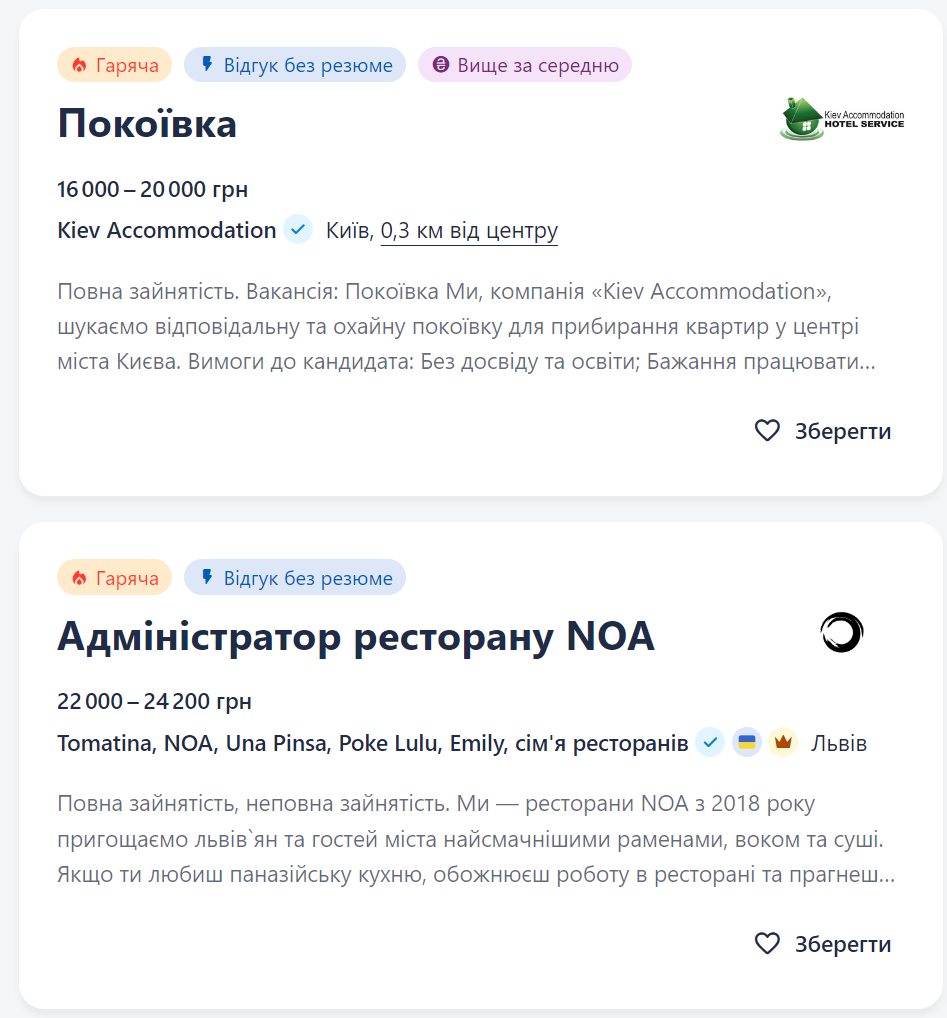
Task: Click Зберегти on the NOA restaurant listing
Action: tap(844, 943)
